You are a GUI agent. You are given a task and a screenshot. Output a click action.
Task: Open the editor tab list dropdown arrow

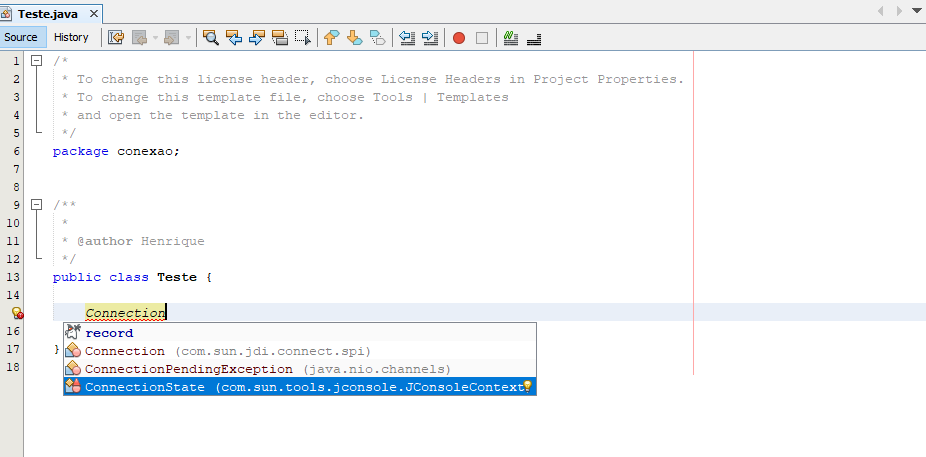(917, 11)
